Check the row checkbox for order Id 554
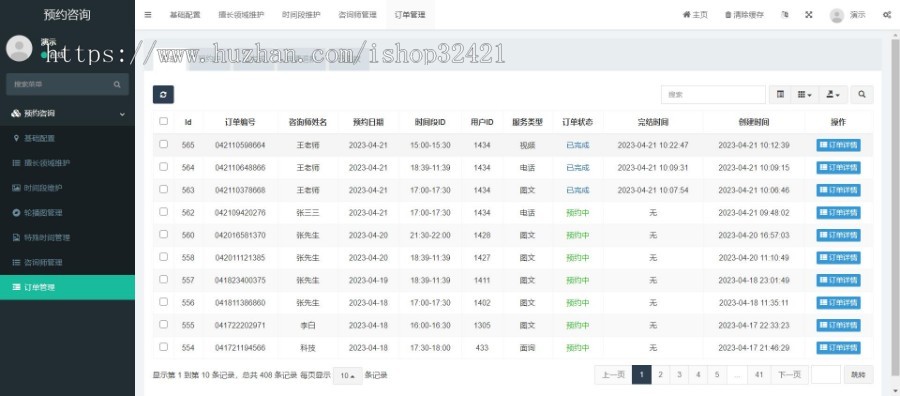The image size is (900, 396). click(x=164, y=347)
